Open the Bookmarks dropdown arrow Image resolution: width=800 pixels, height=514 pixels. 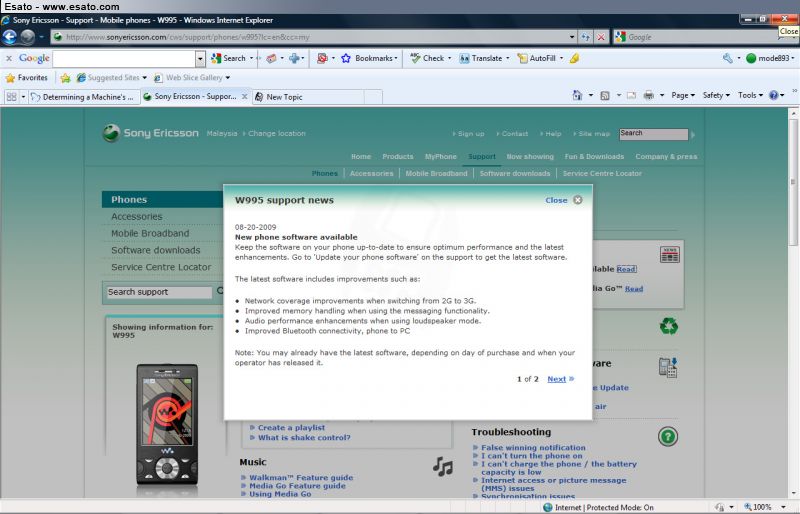[x=396, y=58]
